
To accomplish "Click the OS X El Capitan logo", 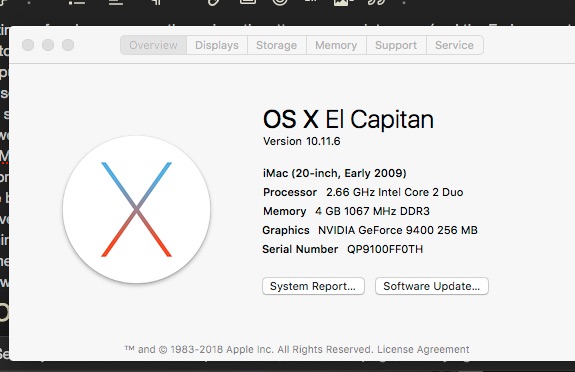I will [x=136, y=209].
